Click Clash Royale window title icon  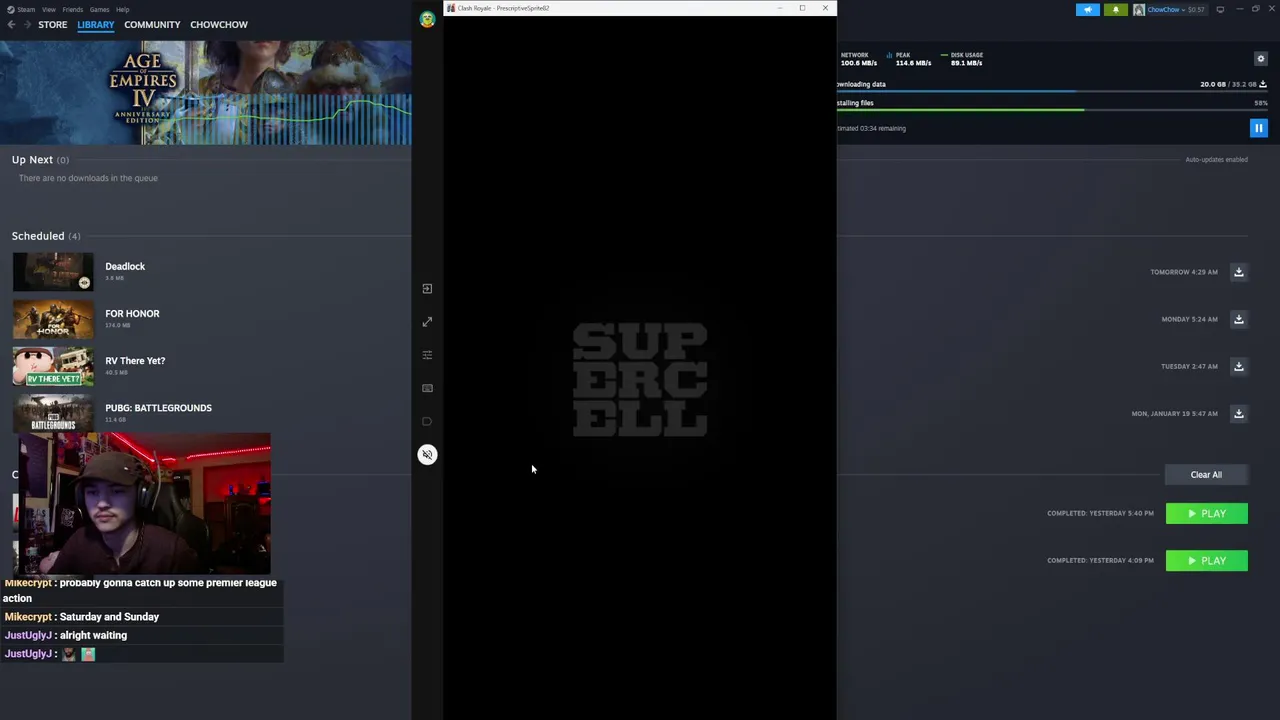coord(451,8)
